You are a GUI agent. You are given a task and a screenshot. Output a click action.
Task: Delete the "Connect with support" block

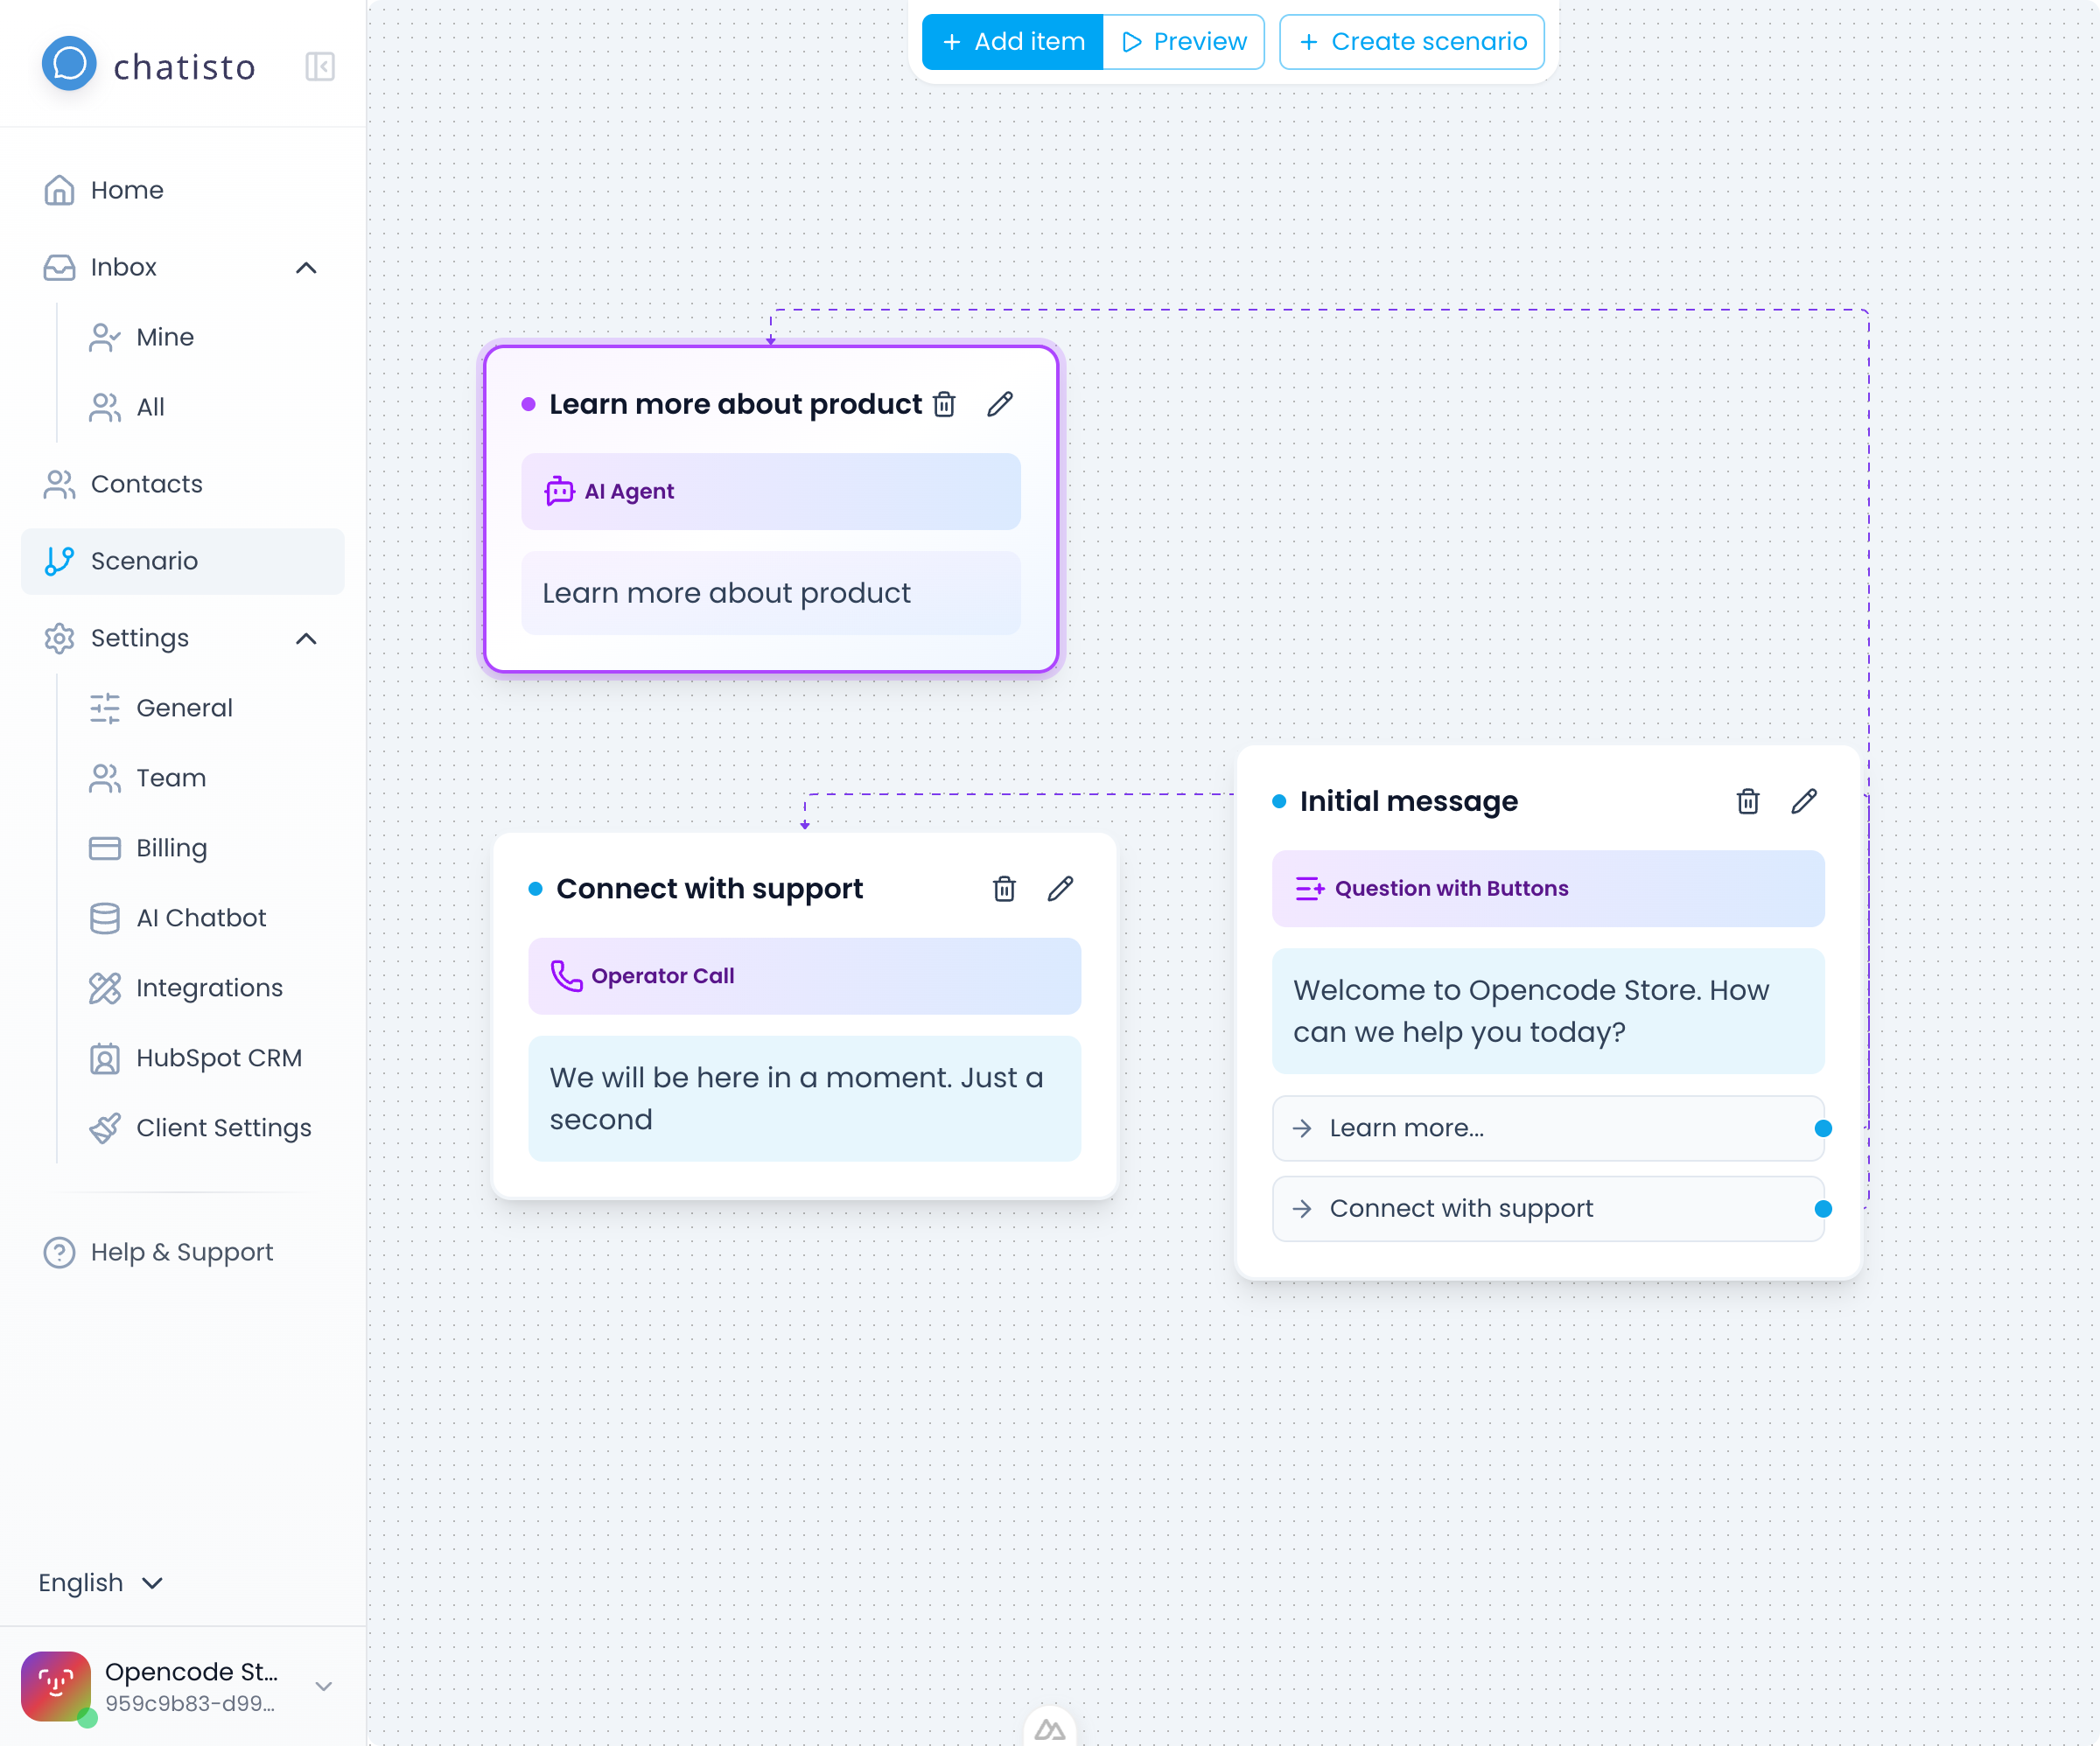tap(1004, 888)
